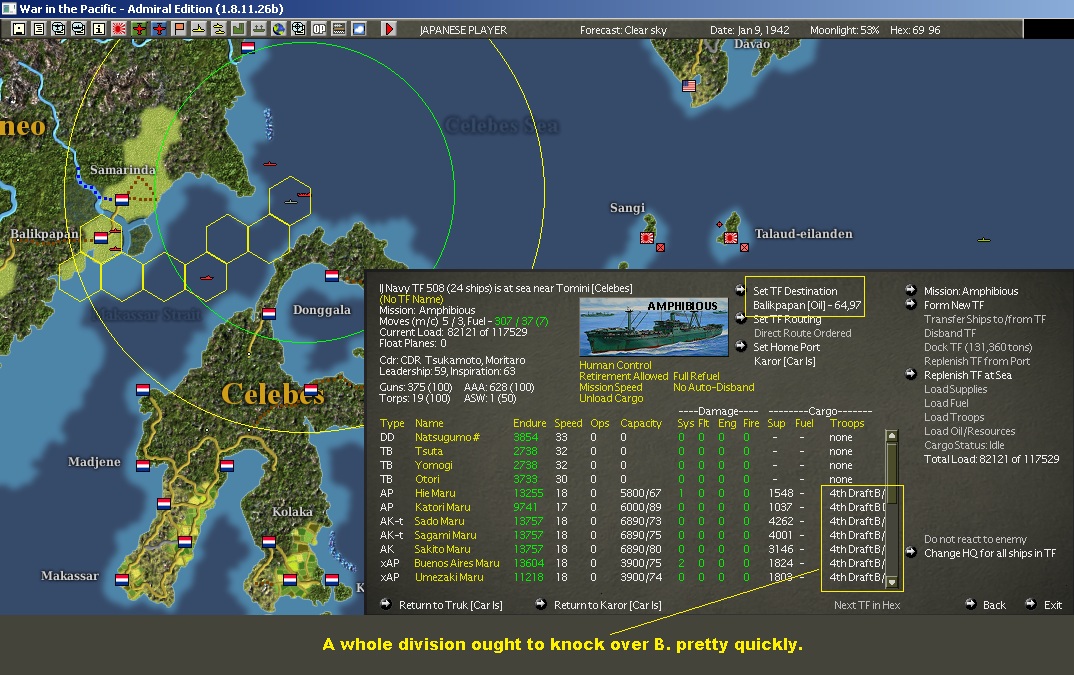Click amphibious ship picture thumbnail
The height and width of the screenshot is (675, 1074).
653,327
